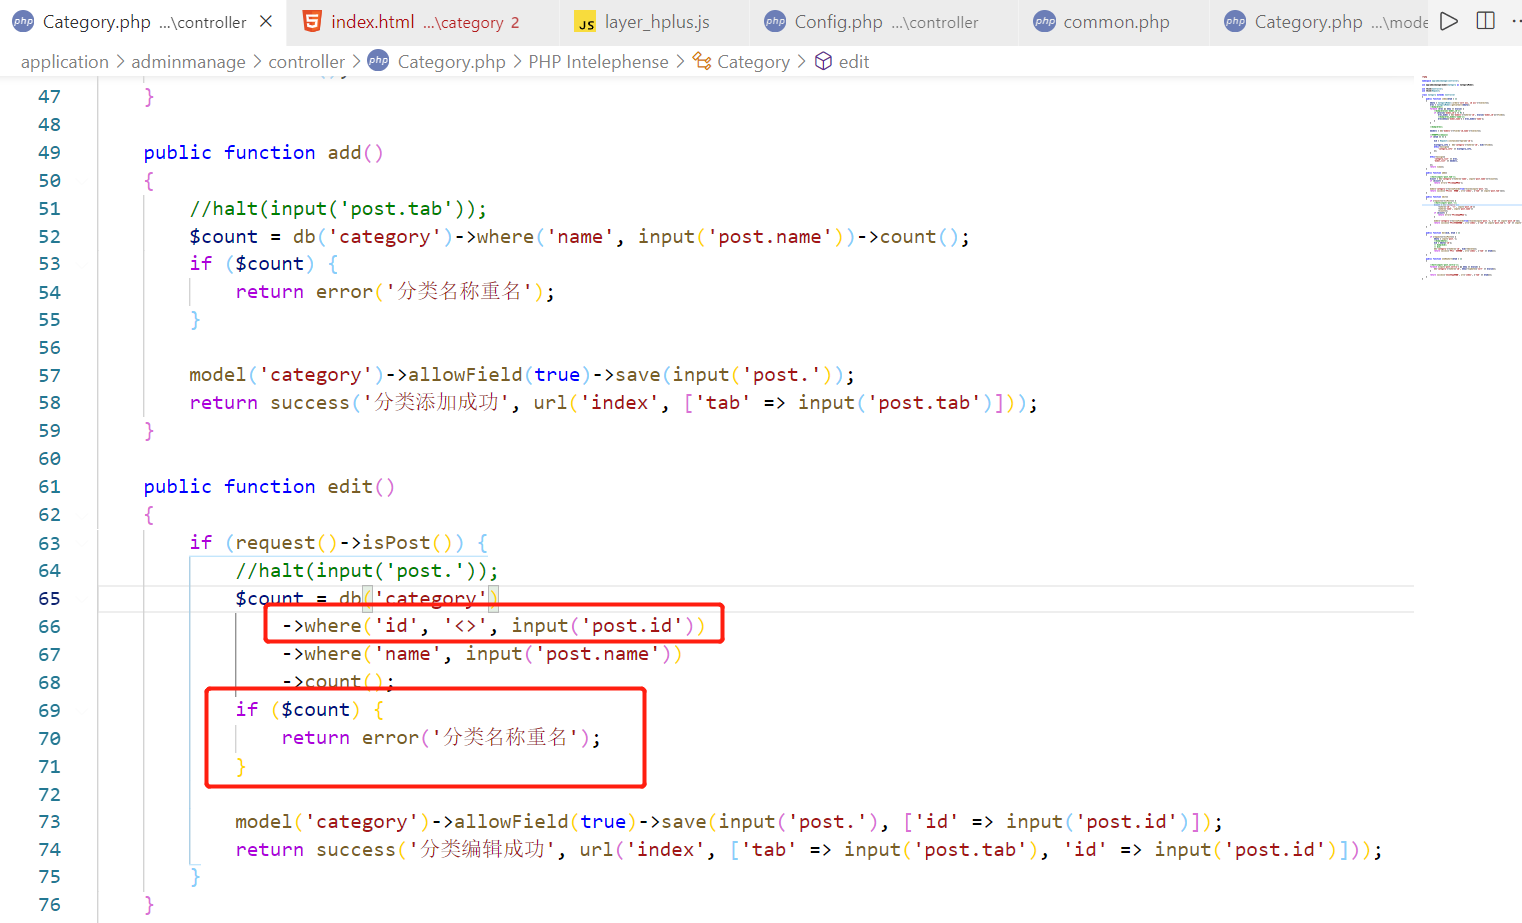Click Category class breadcrumb

click(753, 62)
